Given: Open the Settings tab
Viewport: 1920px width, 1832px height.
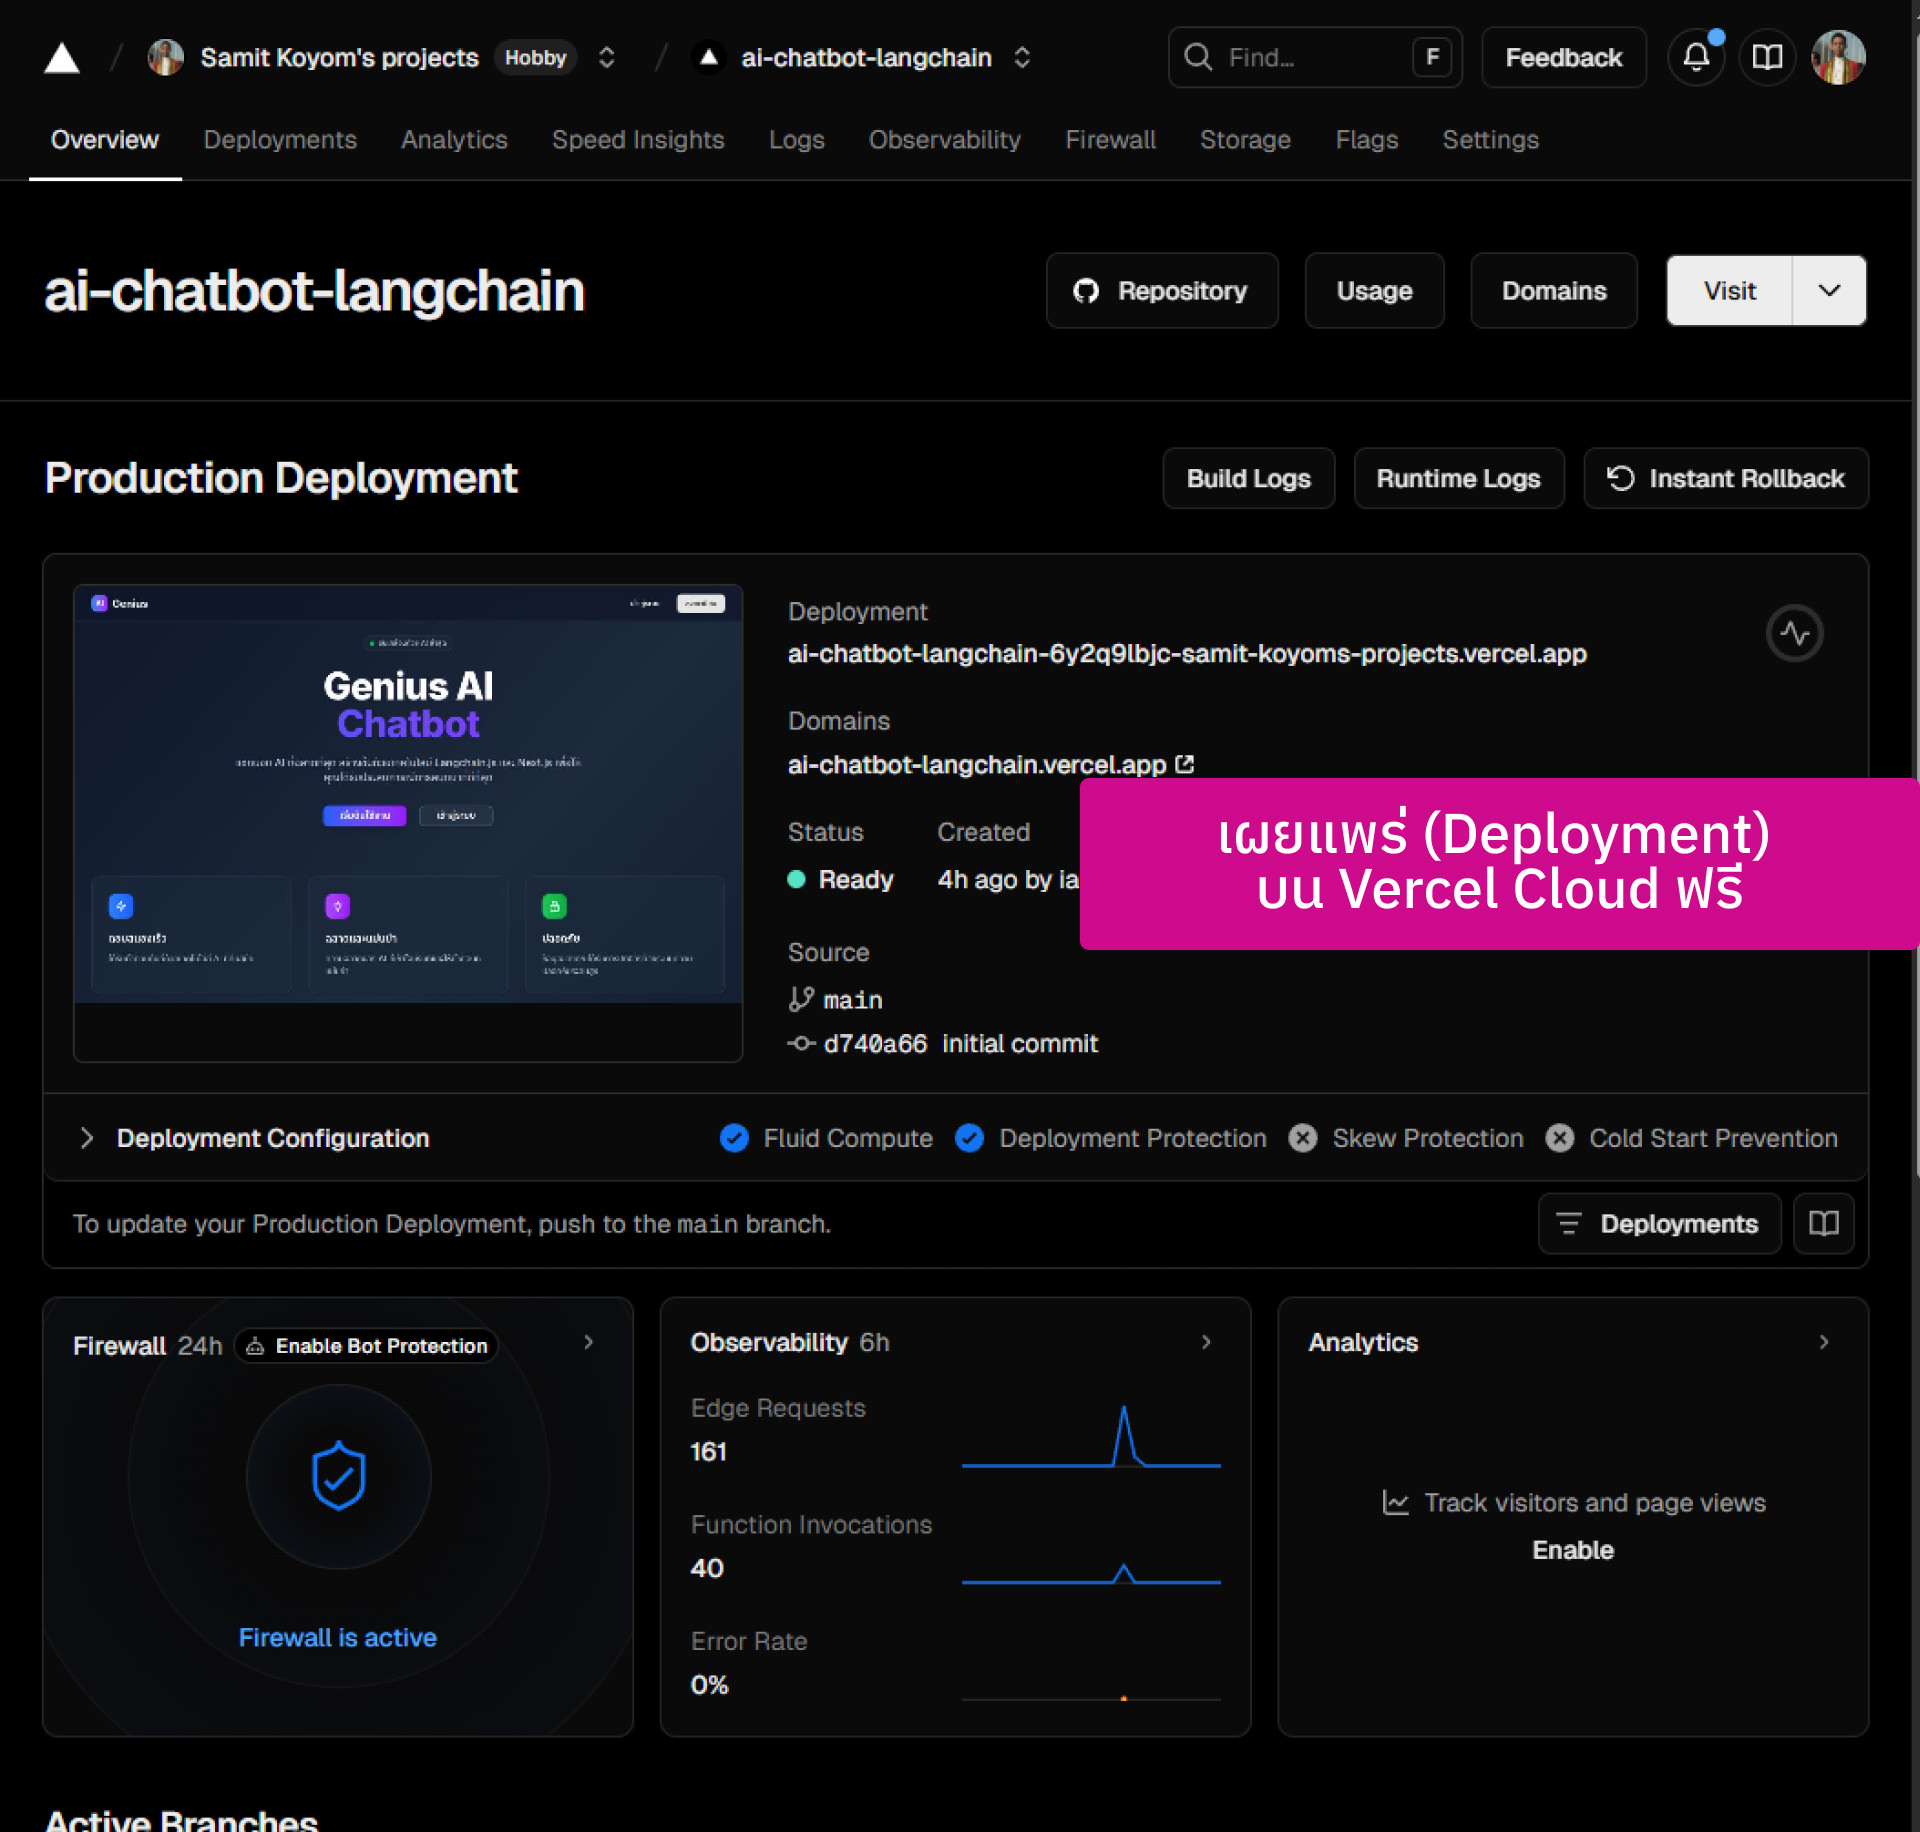Looking at the screenshot, I should coord(1491,140).
